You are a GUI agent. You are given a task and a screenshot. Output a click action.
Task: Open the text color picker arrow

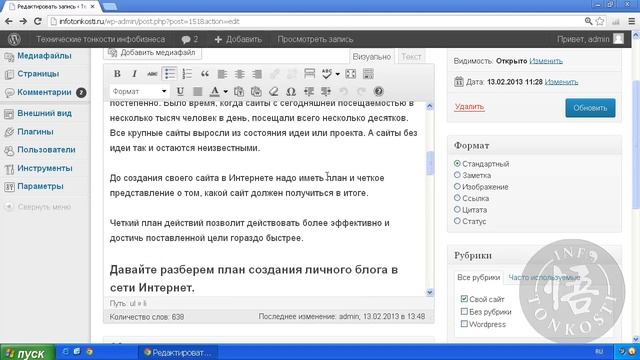[x=225, y=91]
